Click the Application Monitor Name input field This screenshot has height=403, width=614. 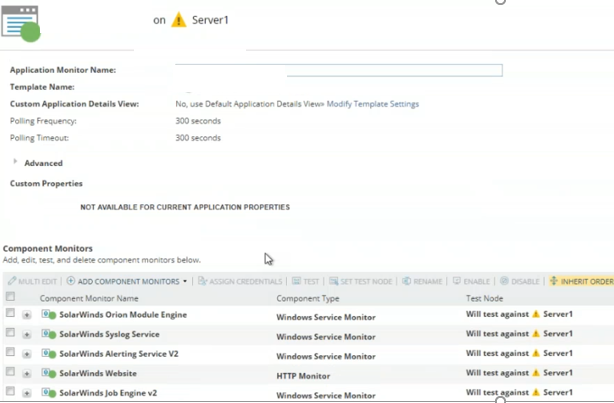pos(339,70)
